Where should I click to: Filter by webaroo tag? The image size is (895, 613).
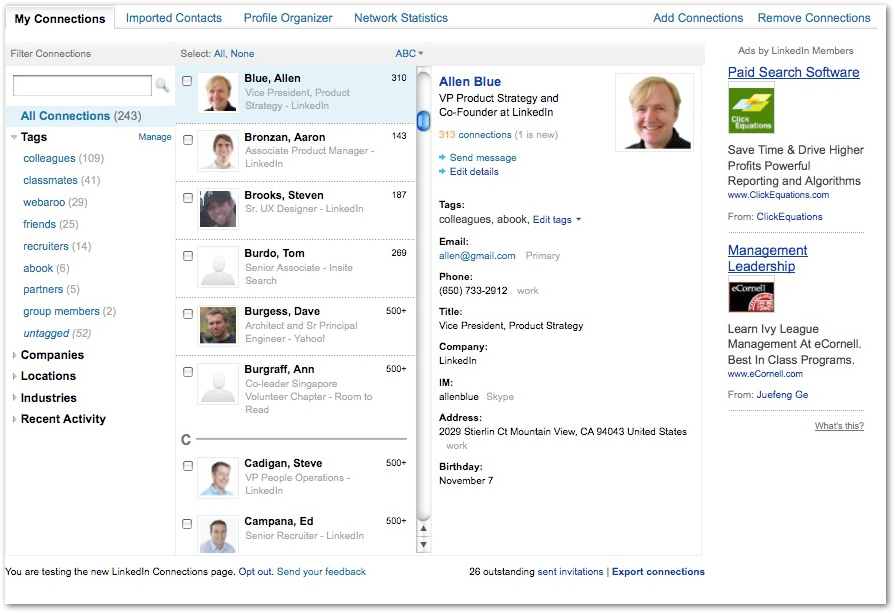[44, 202]
